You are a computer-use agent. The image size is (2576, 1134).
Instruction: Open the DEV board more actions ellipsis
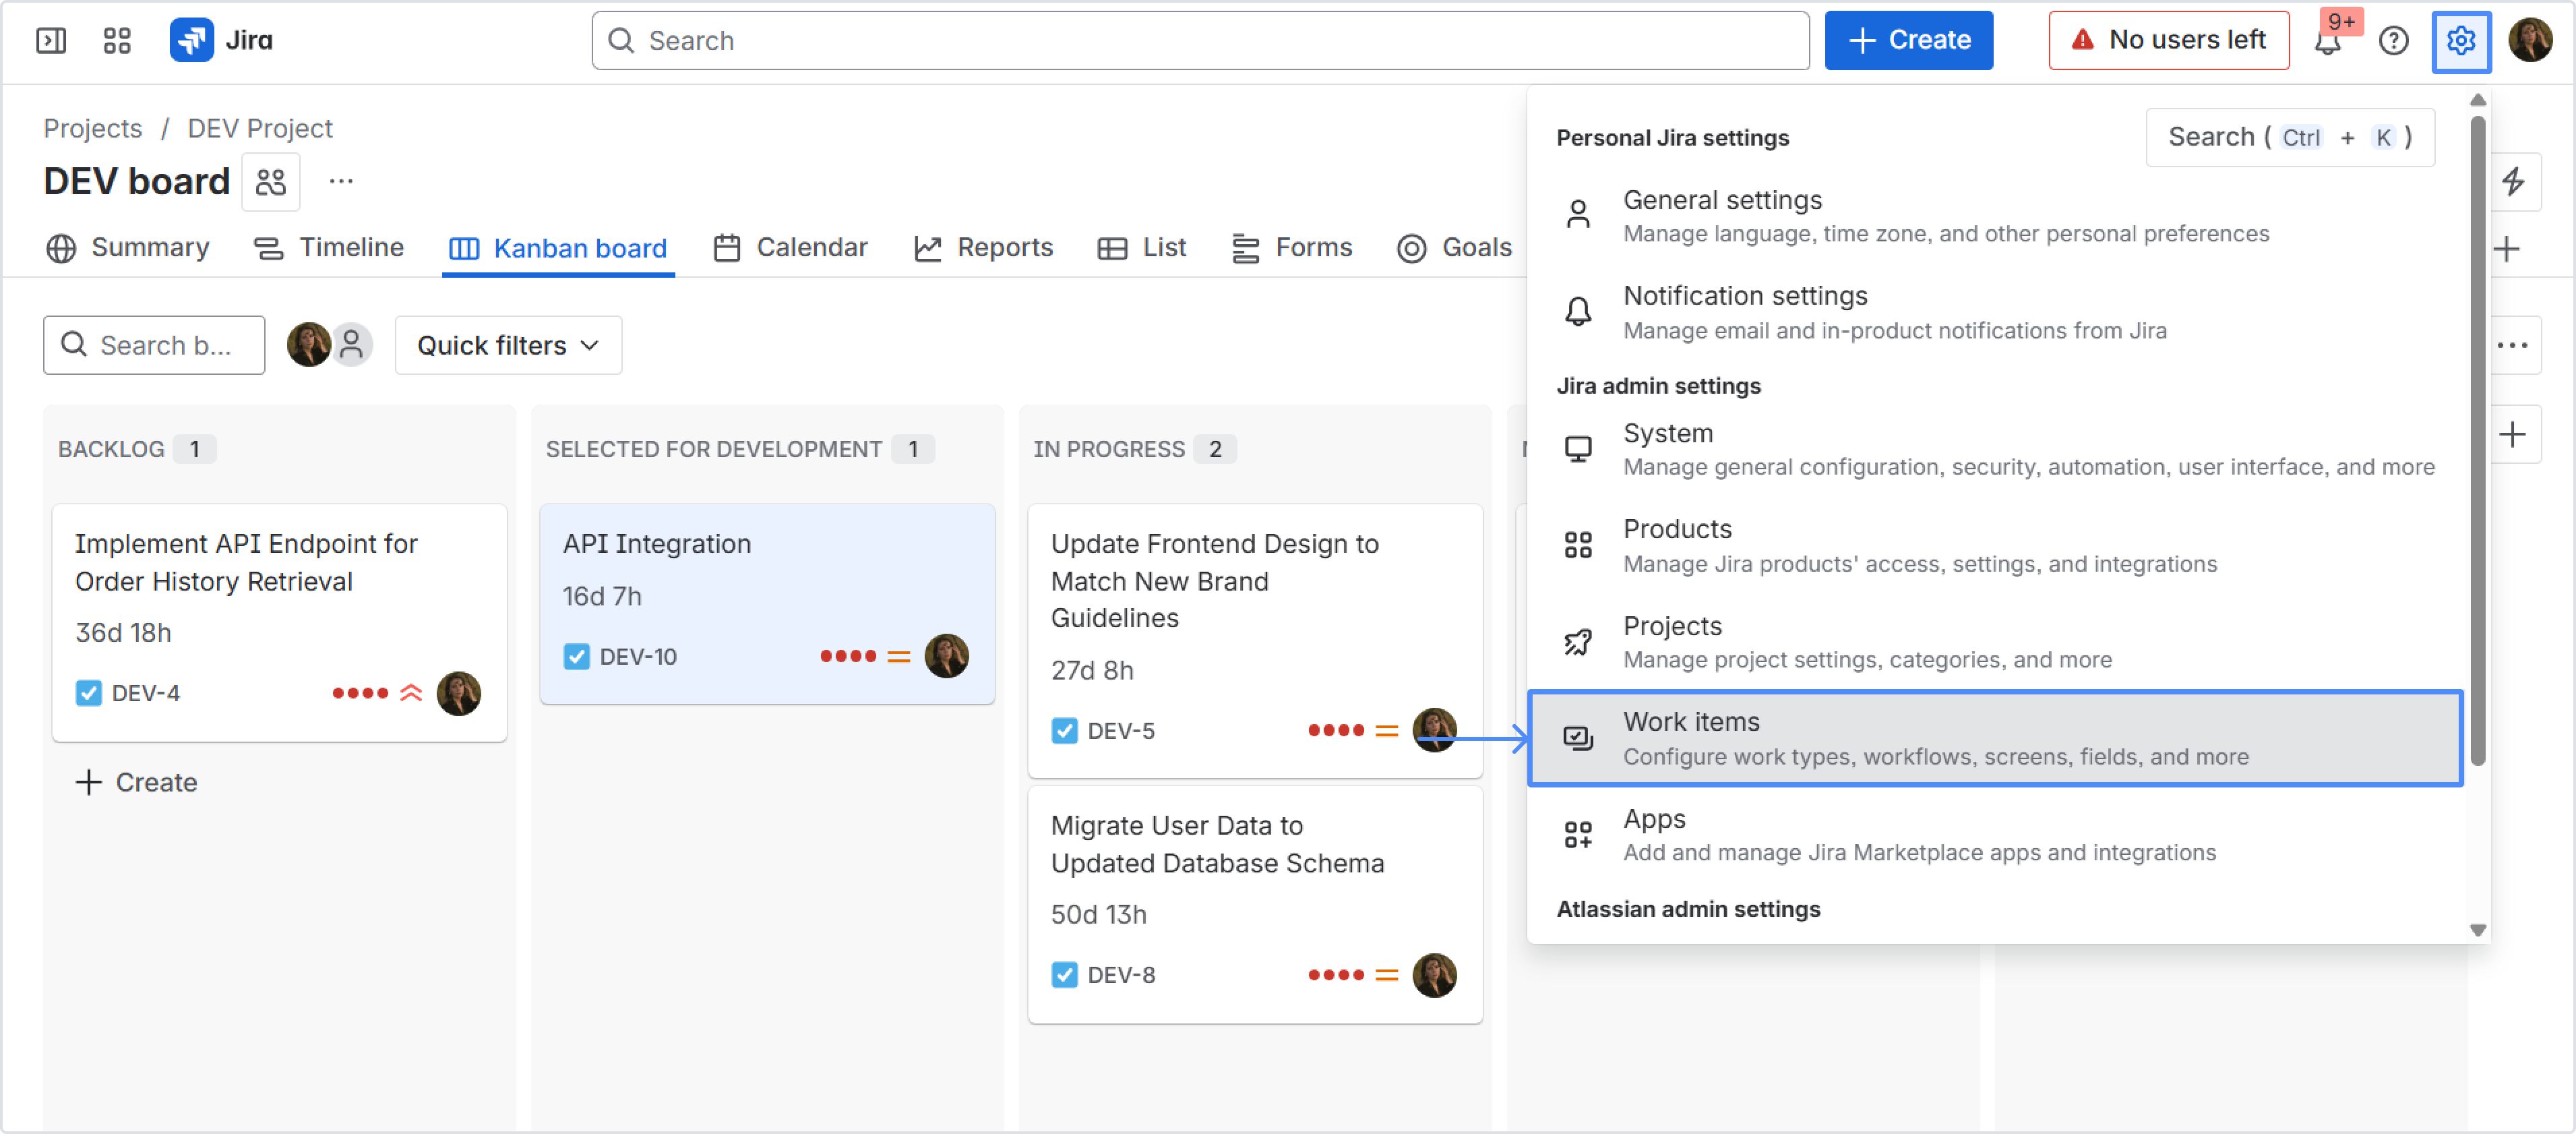[341, 182]
